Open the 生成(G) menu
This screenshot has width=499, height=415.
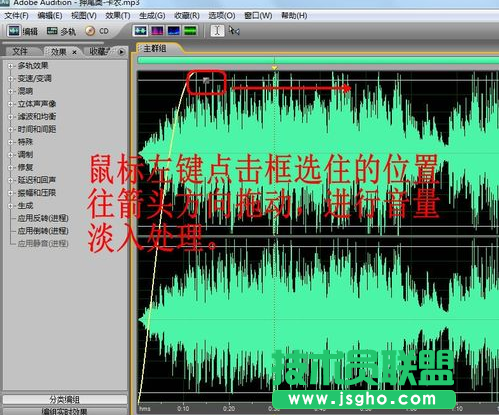[x=152, y=16]
